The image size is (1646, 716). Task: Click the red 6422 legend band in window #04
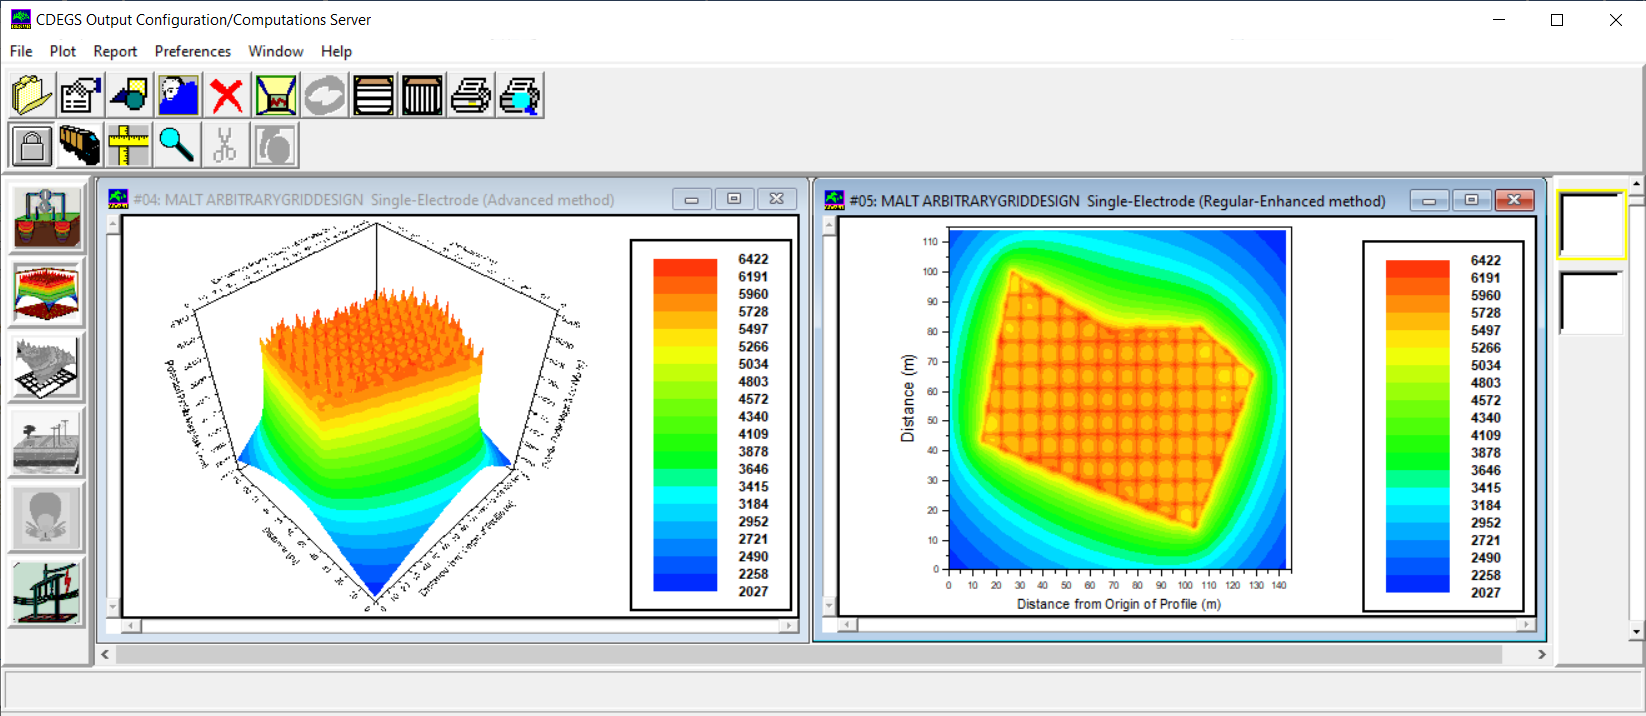685,267
